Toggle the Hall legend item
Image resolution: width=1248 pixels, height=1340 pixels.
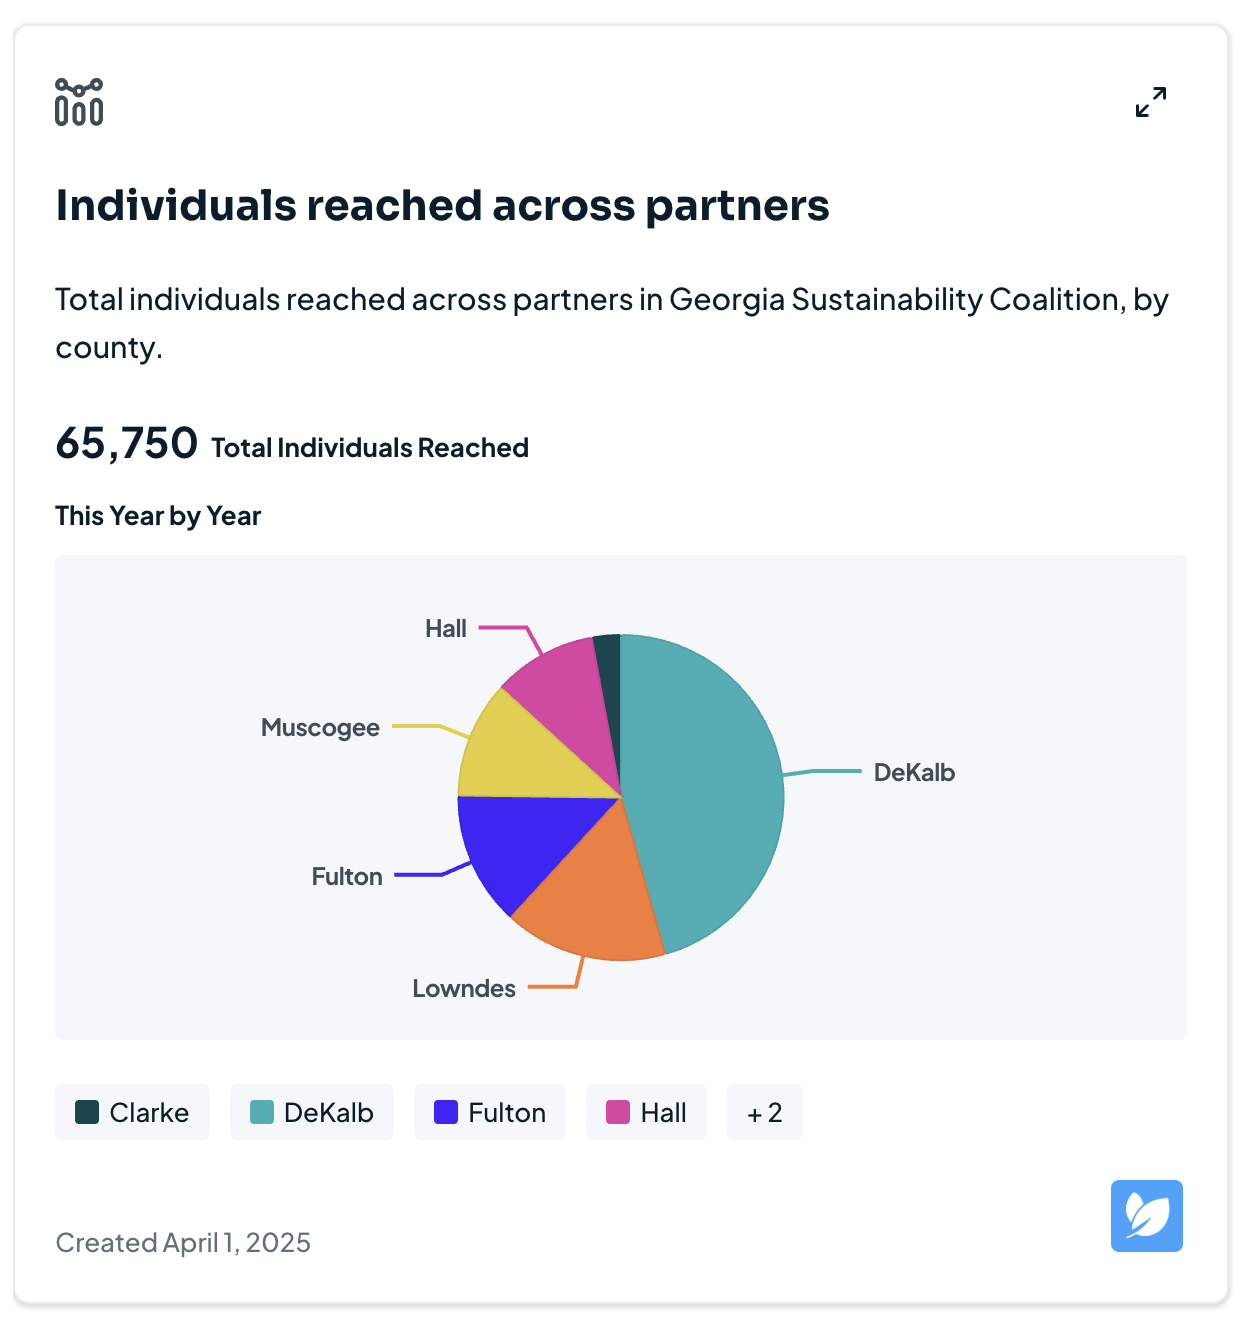(x=646, y=1112)
